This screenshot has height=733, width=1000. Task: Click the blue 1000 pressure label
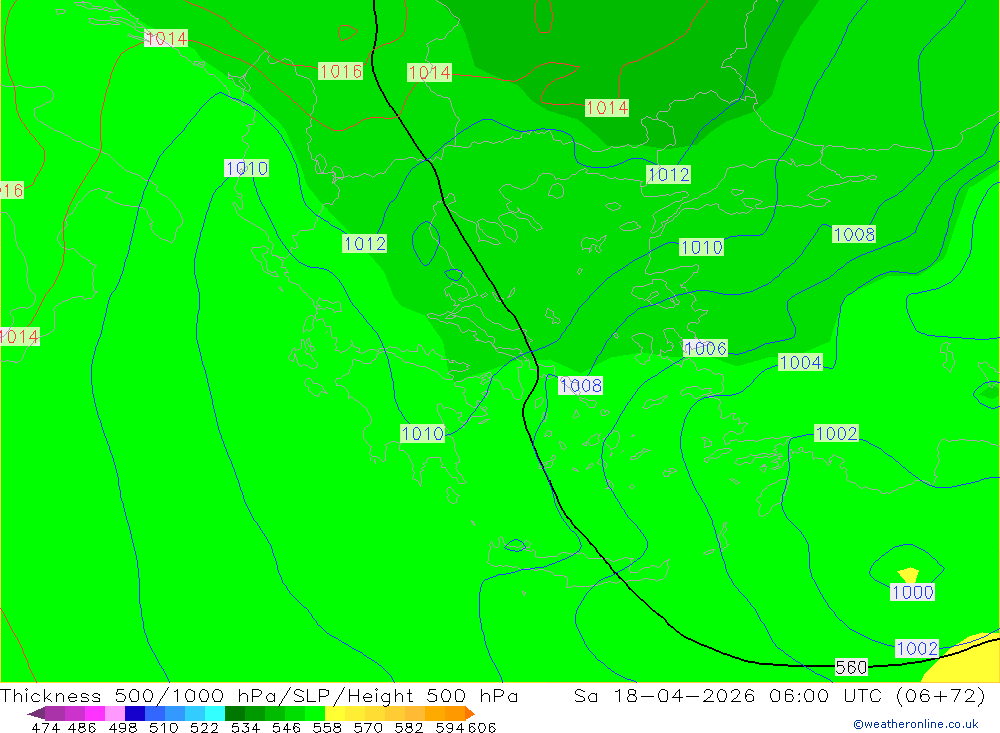click(913, 592)
